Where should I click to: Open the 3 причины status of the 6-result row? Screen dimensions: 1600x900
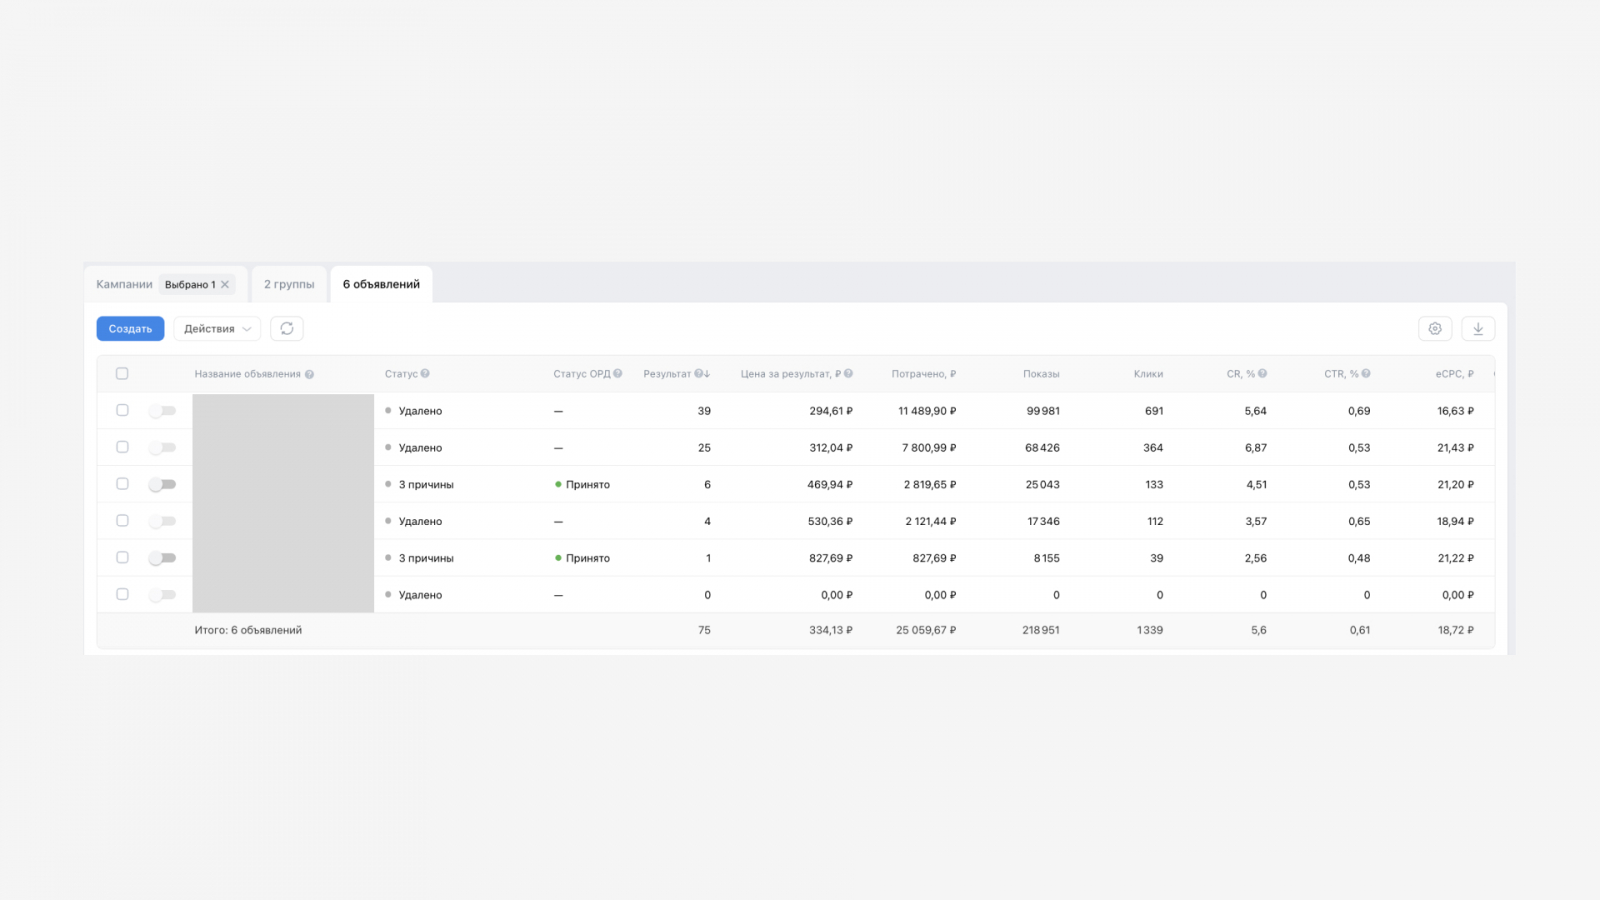coord(425,485)
